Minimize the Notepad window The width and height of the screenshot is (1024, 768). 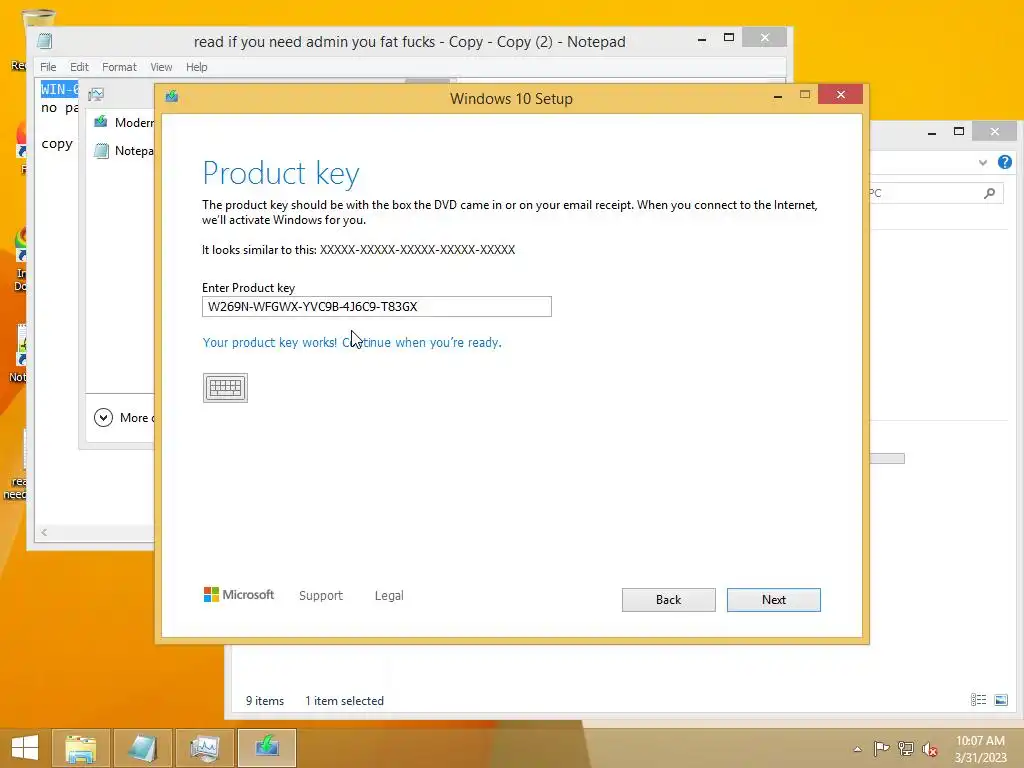pyautogui.click(x=702, y=39)
